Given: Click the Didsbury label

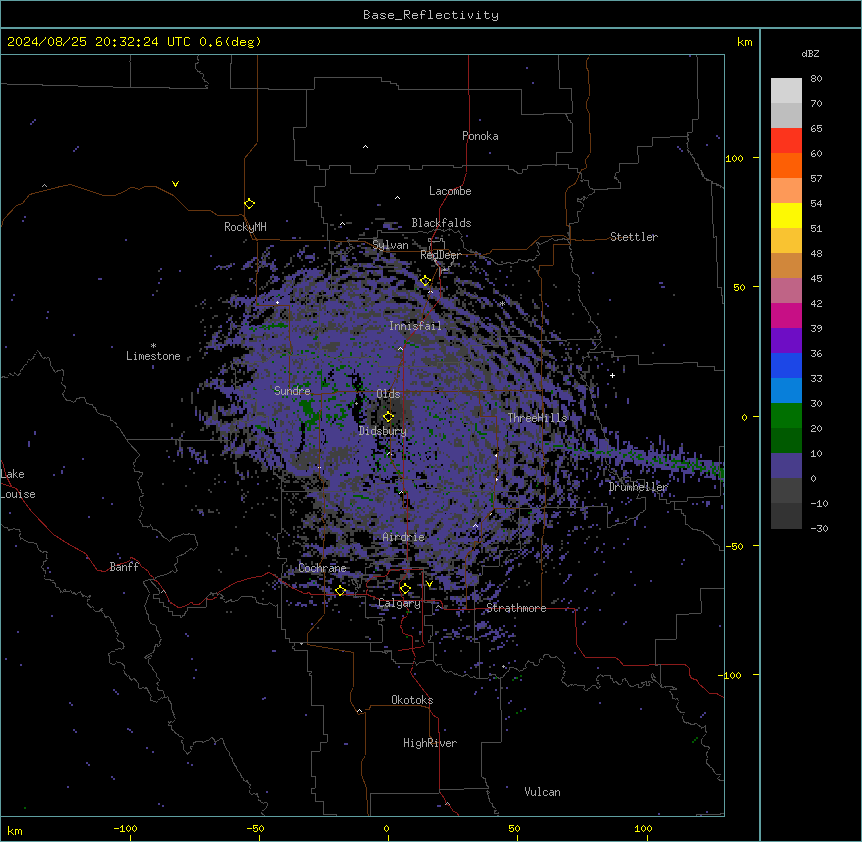Looking at the screenshot, I should point(383,431).
